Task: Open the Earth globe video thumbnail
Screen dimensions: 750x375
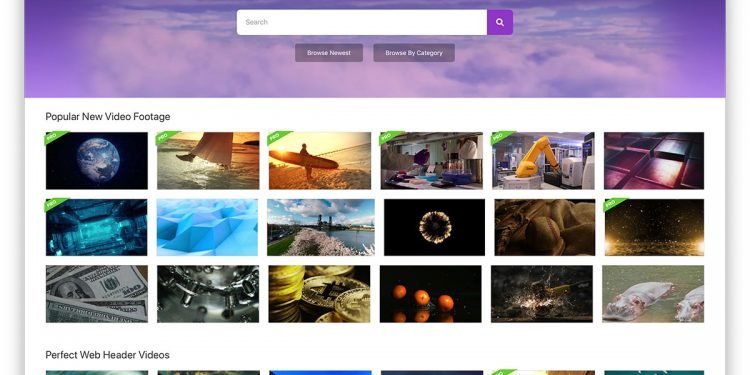Action: coord(97,161)
